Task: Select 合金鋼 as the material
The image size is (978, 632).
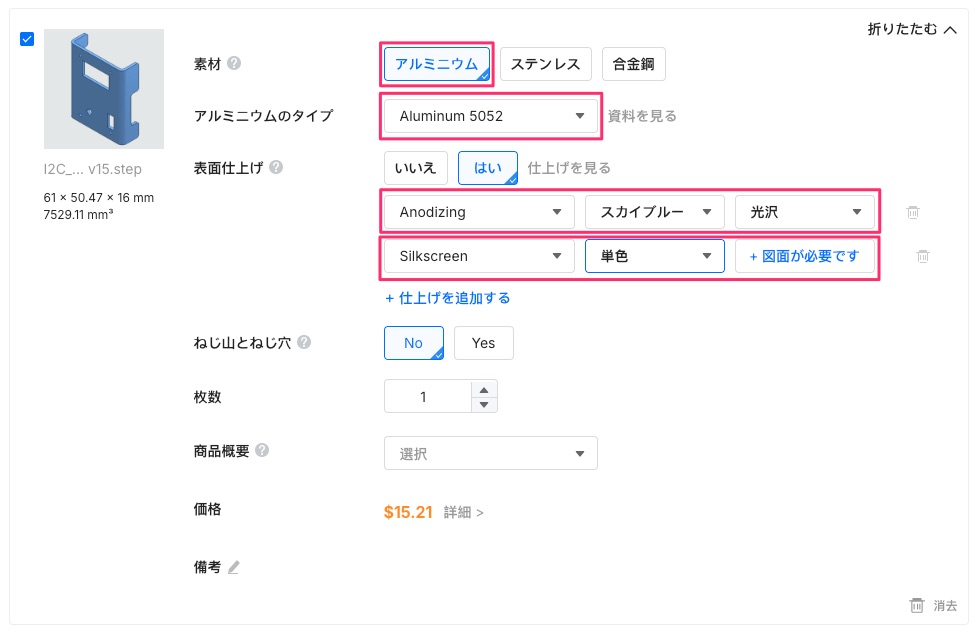Action: [633, 64]
